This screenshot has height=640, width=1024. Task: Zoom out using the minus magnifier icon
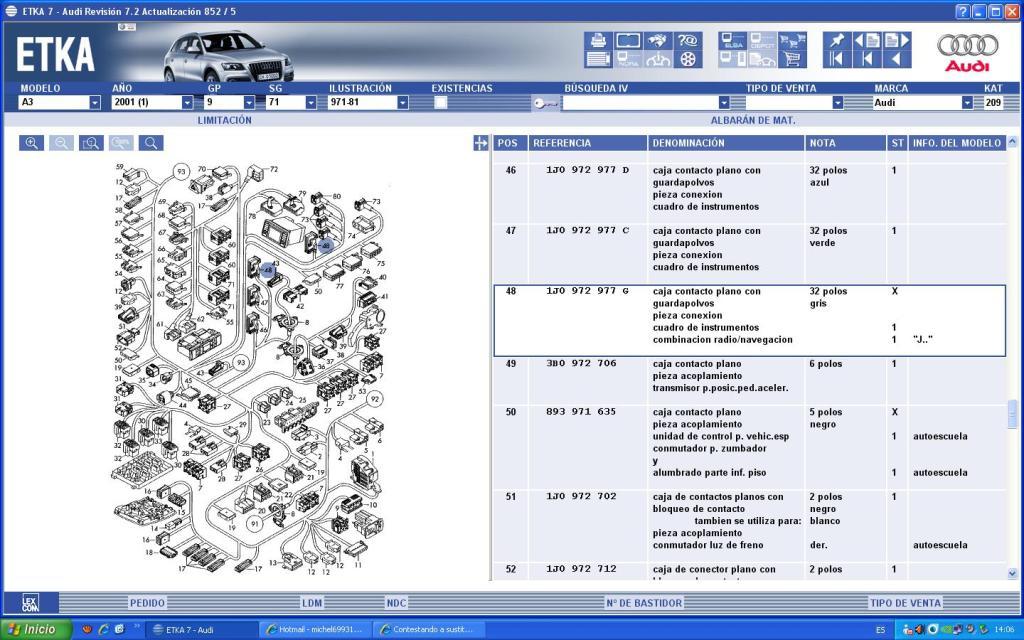pyautogui.click(x=61, y=143)
